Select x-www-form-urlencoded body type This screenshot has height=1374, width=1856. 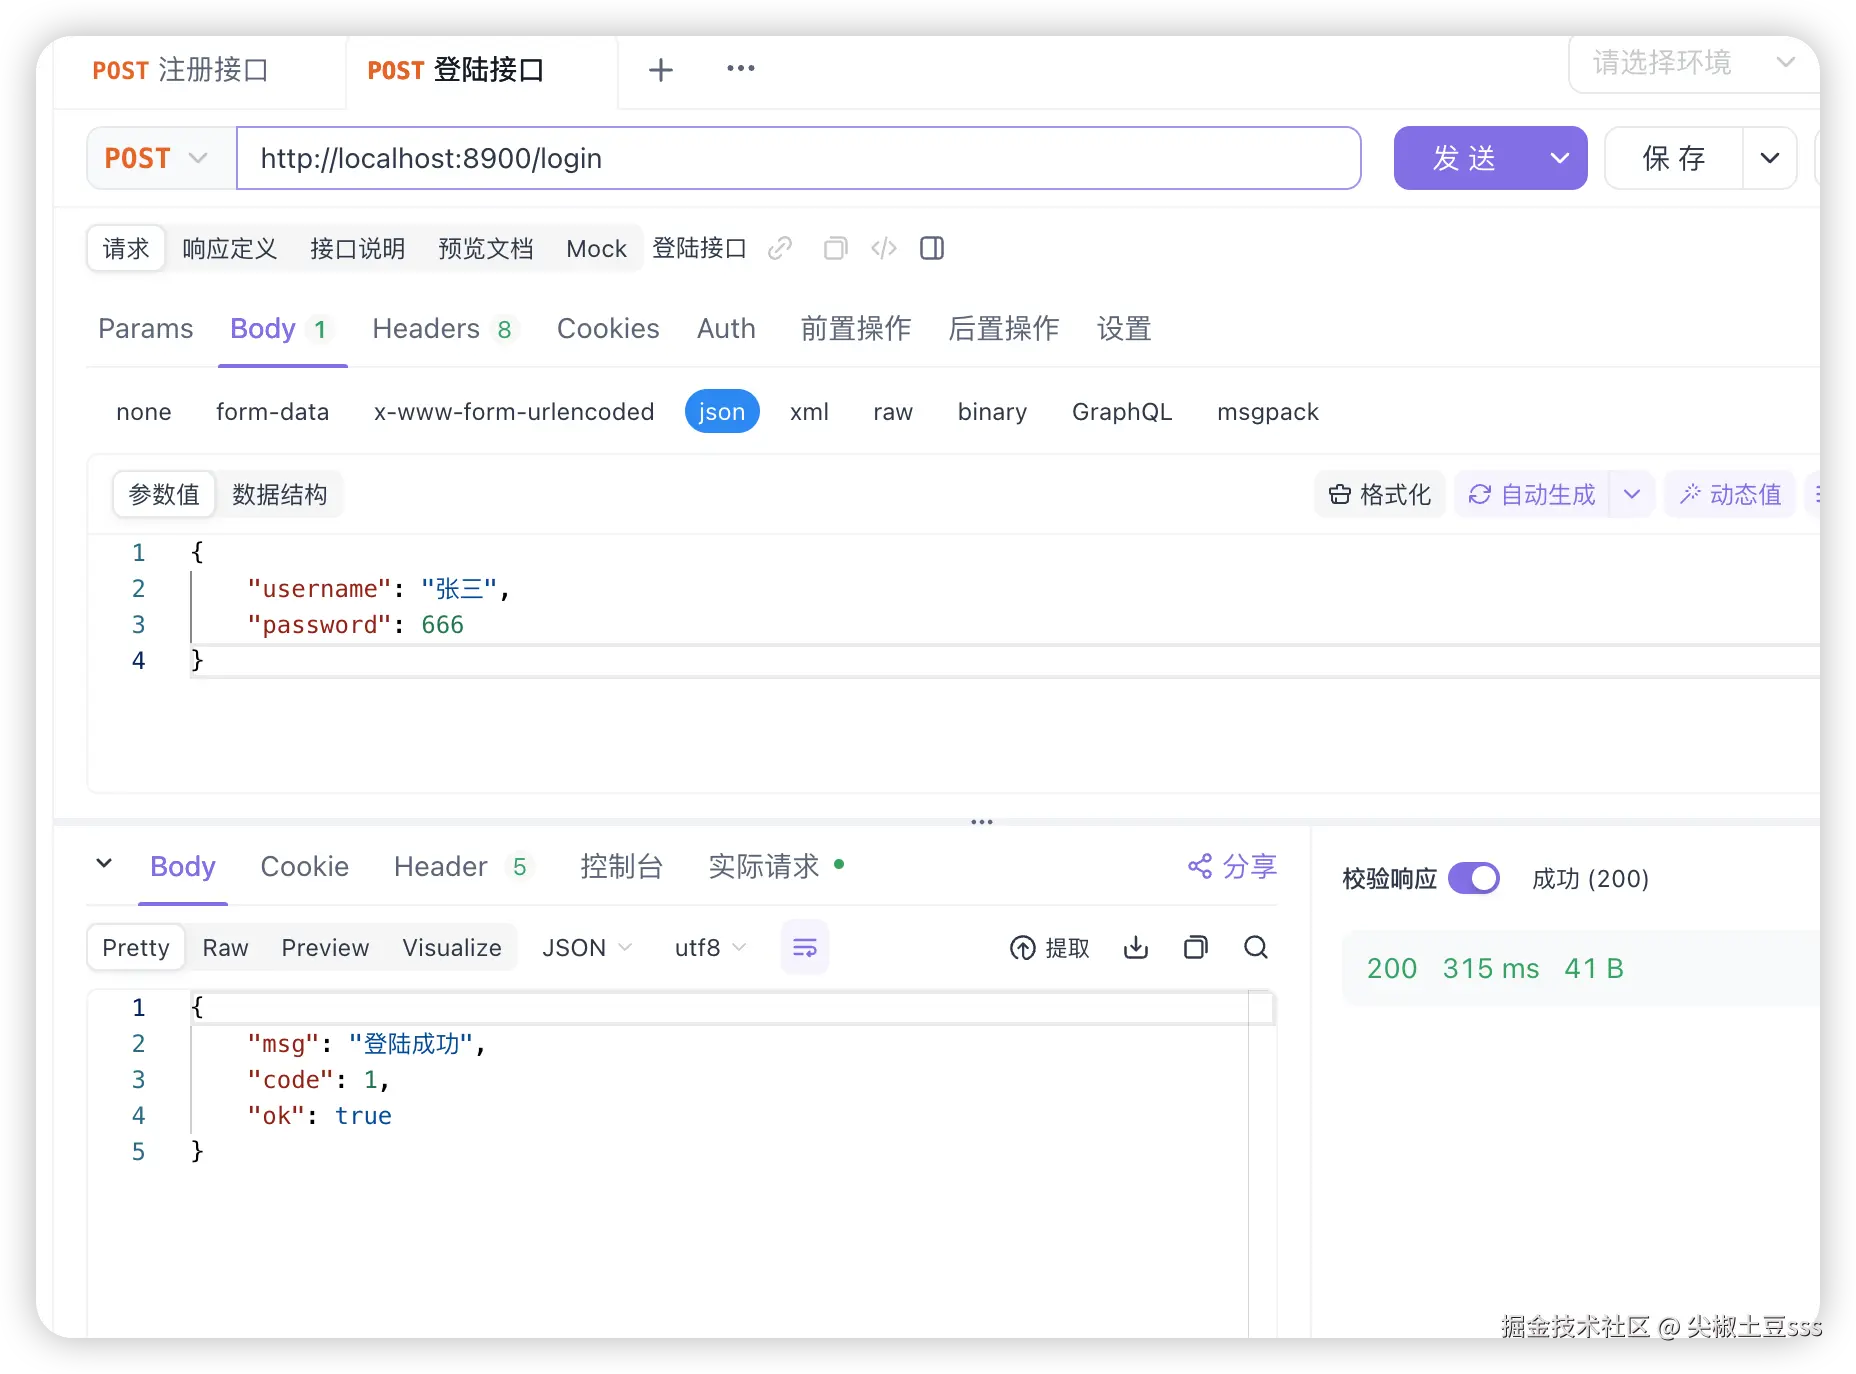tap(514, 412)
